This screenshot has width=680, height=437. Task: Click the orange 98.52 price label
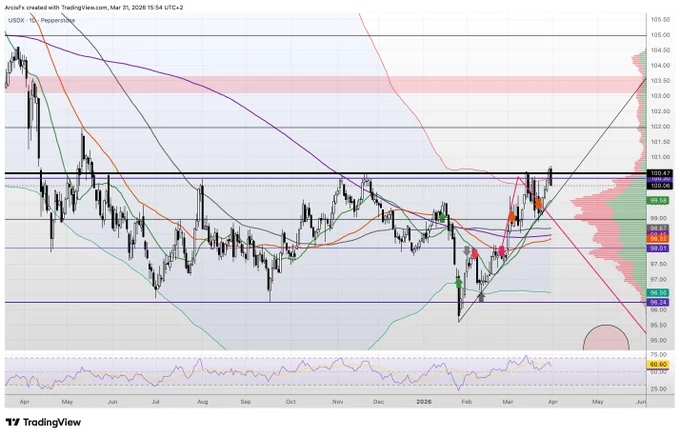pyautogui.click(x=659, y=238)
